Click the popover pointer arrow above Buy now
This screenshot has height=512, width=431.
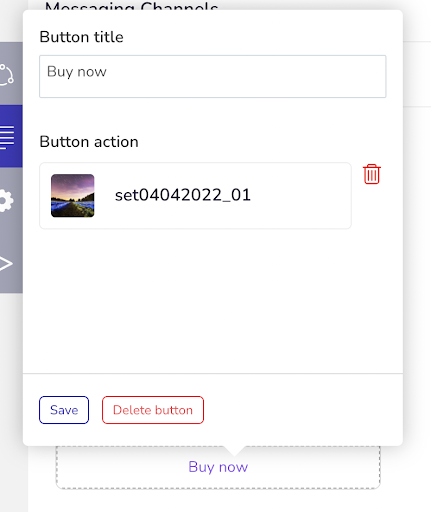pyautogui.click(x=234, y=451)
